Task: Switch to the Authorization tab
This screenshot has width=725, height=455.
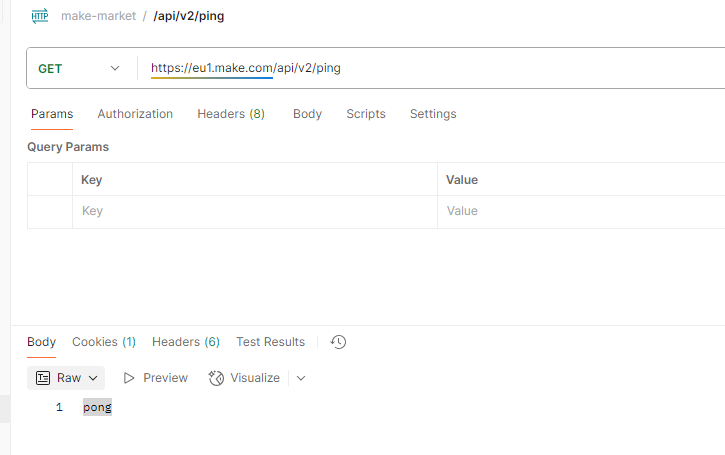Action: coord(135,114)
